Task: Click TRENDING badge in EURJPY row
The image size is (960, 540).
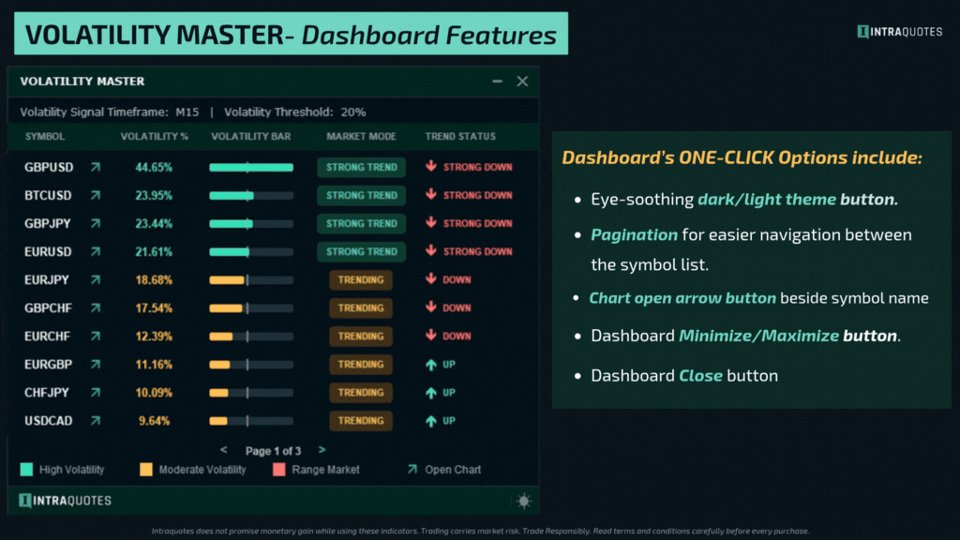Action: tap(361, 280)
